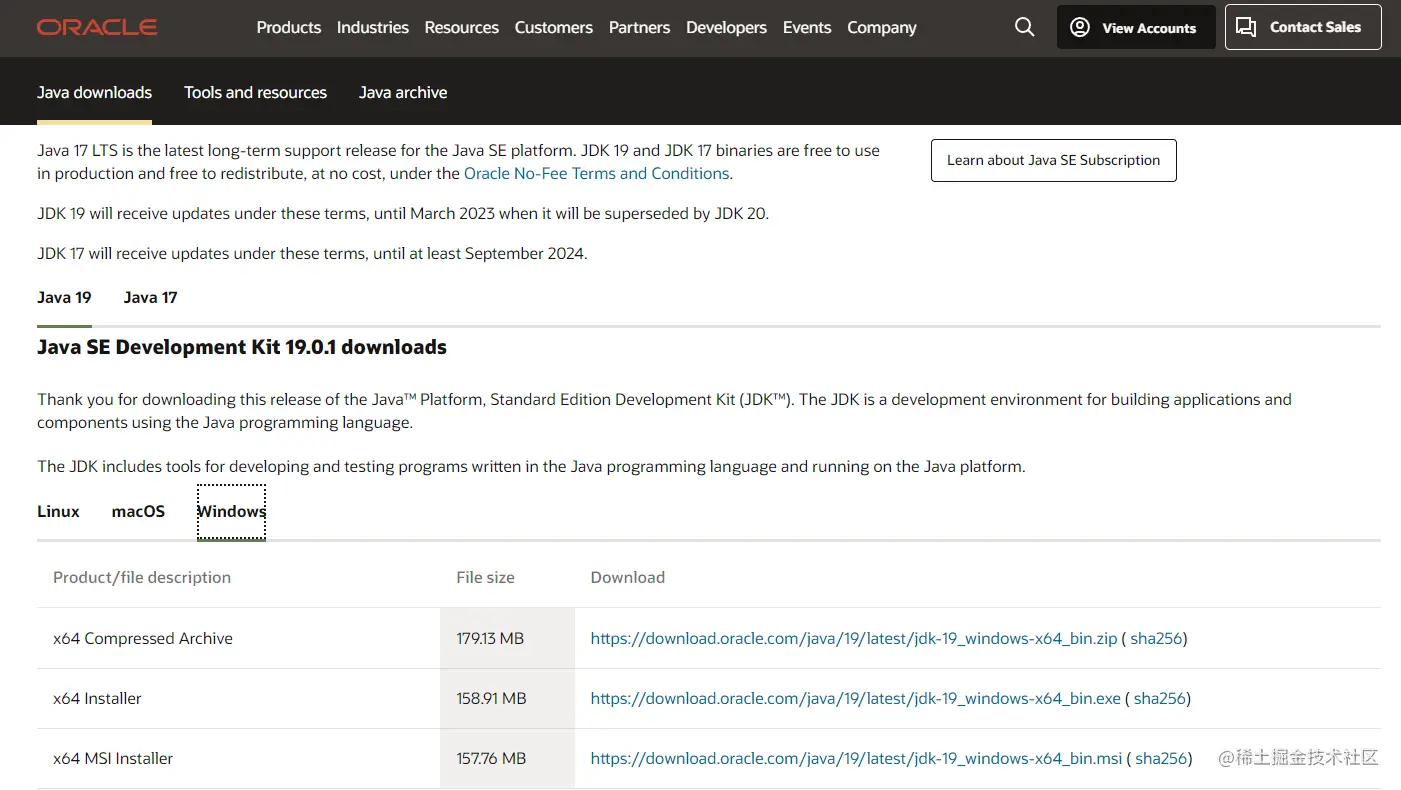
Task: Open the Customers menu
Action: point(554,28)
